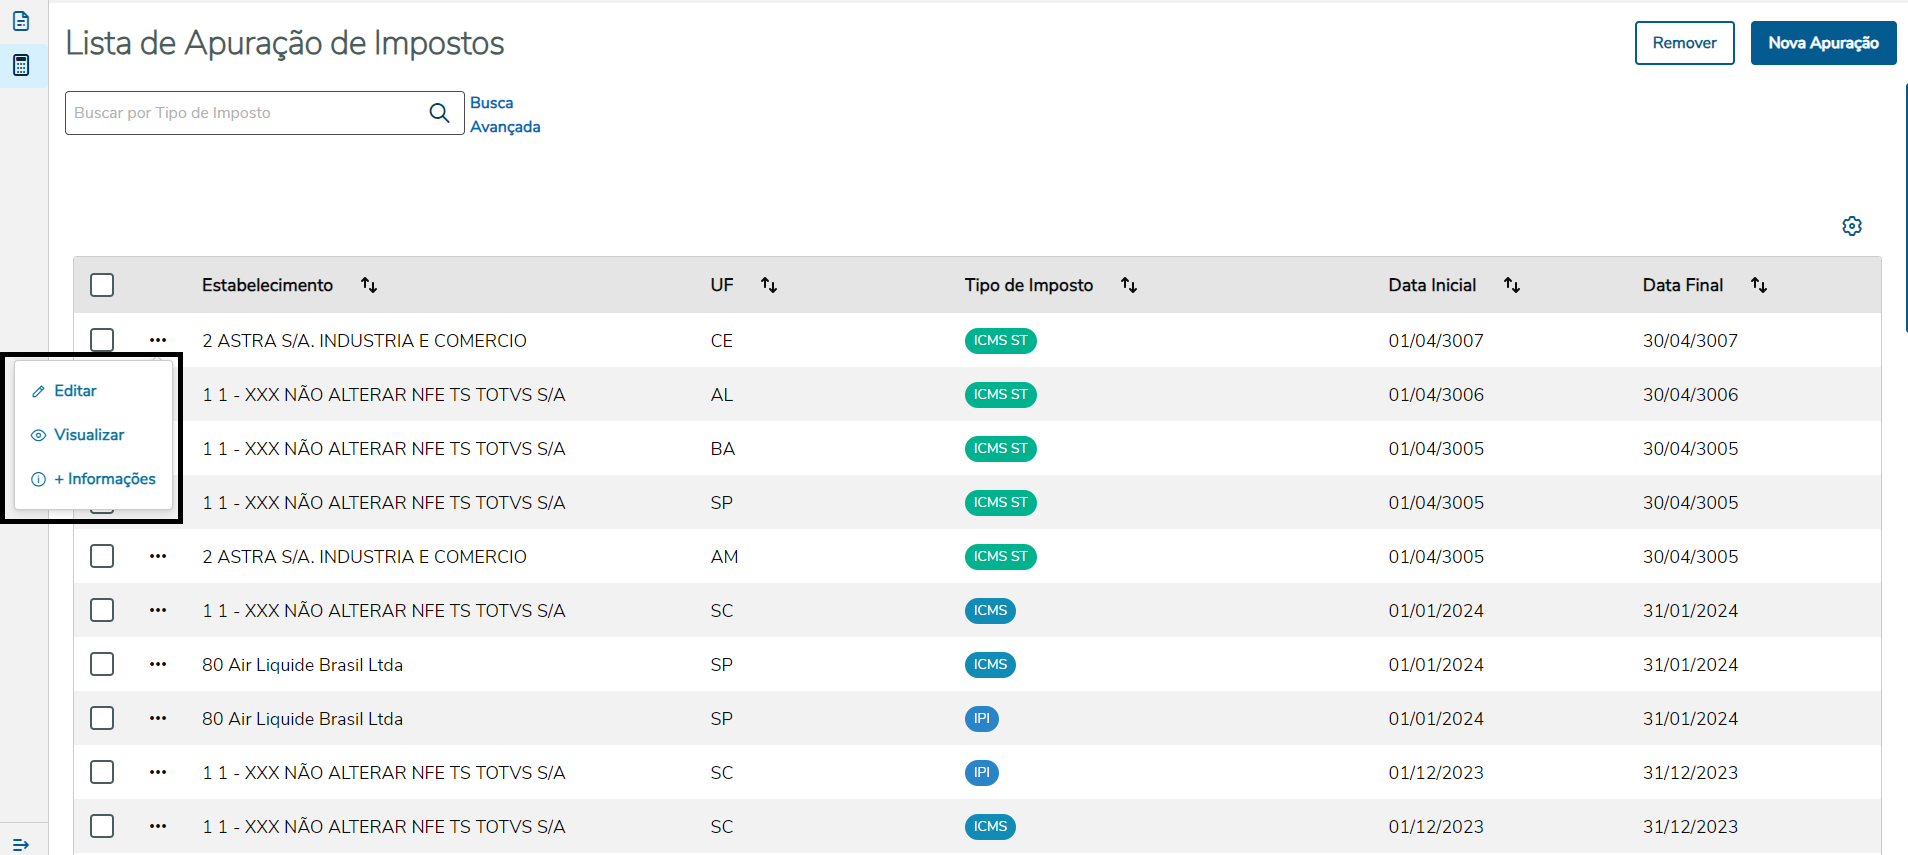Choose Editar from the row popup menu
Image resolution: width=1908 pixels, height=855 pixels.
[x=93, y=391]
